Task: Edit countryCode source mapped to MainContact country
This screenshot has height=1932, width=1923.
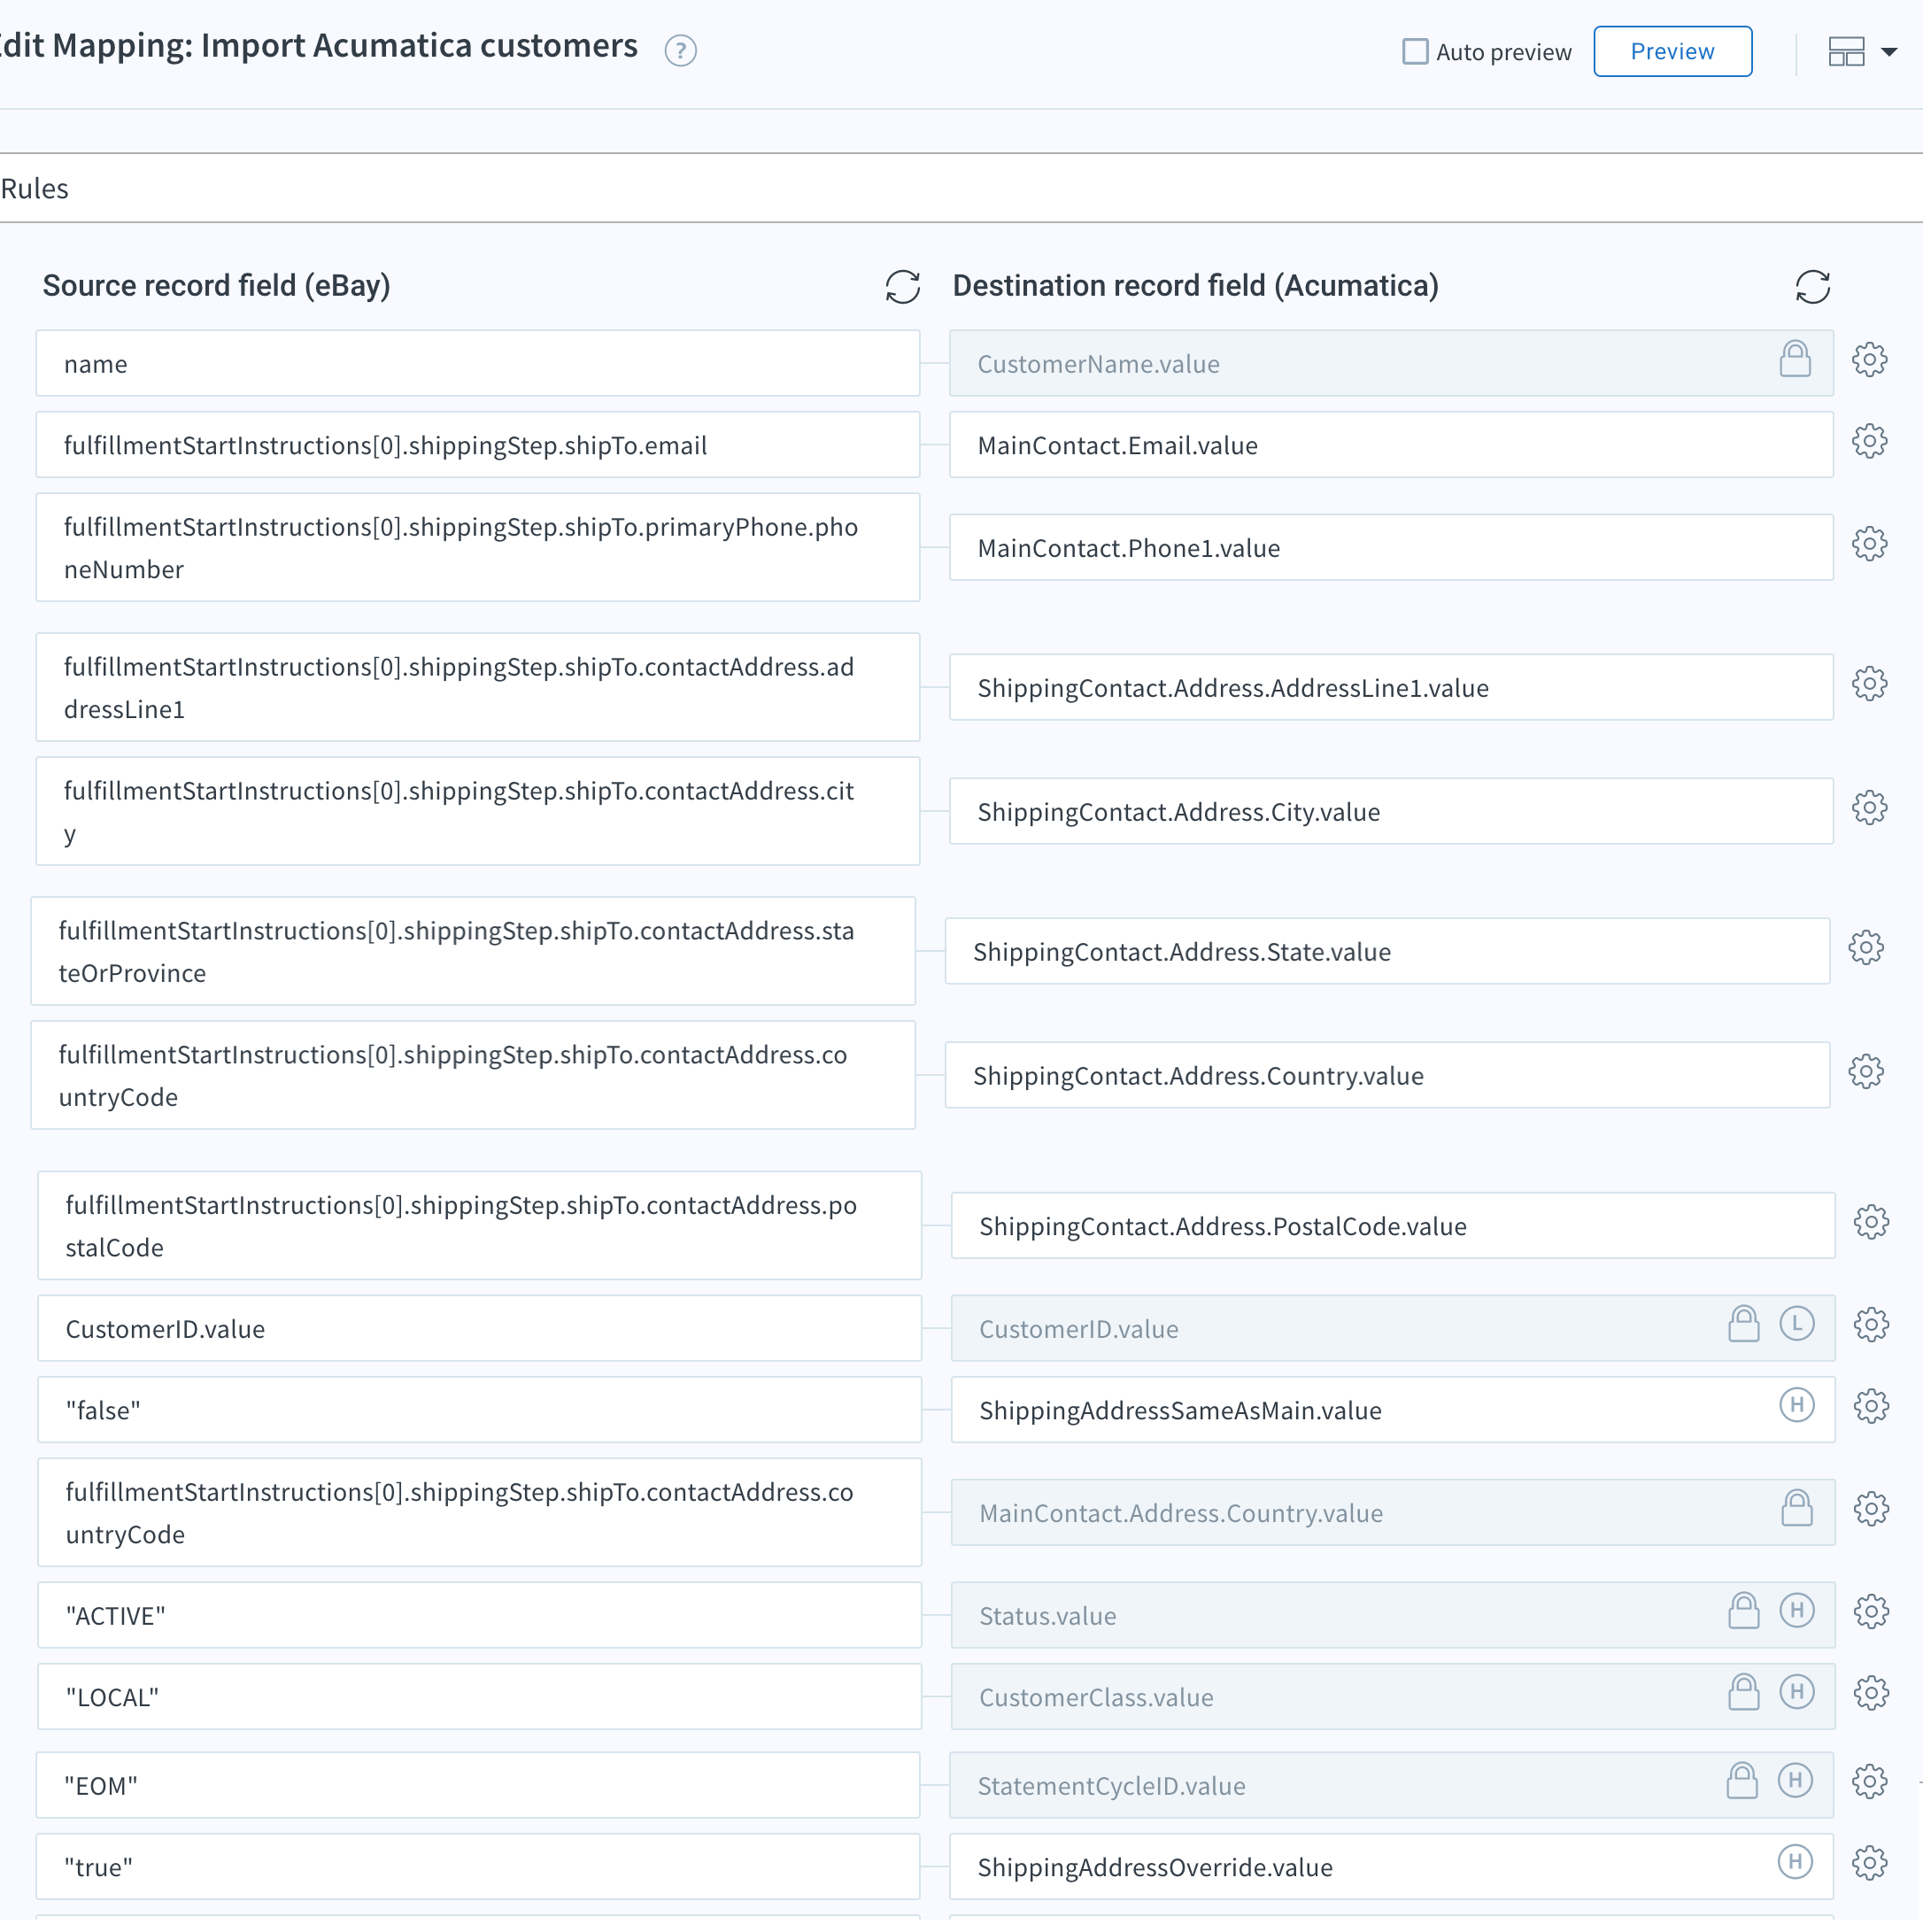Action: click(479, 1513)
